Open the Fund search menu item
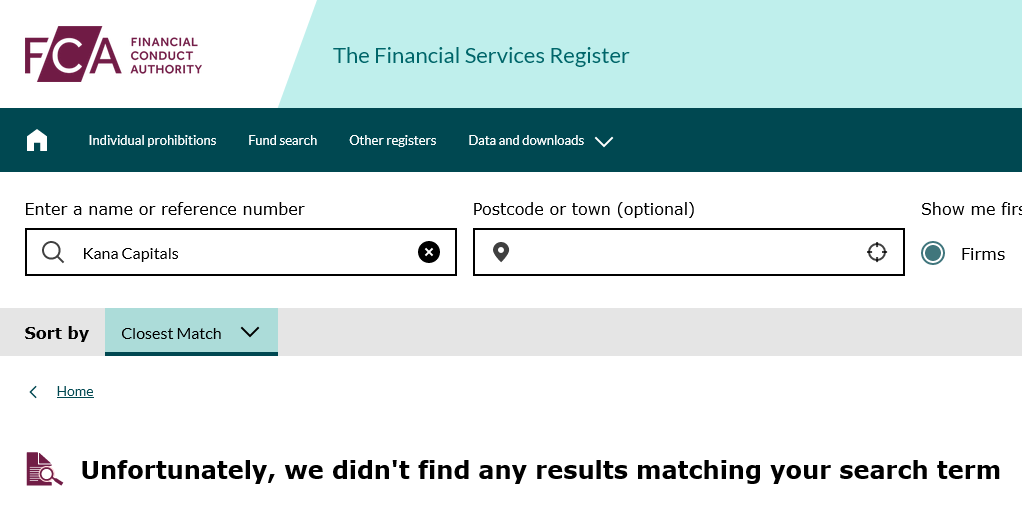The width and height of the screenshot is (1022, 509). (x=282, y=141)
